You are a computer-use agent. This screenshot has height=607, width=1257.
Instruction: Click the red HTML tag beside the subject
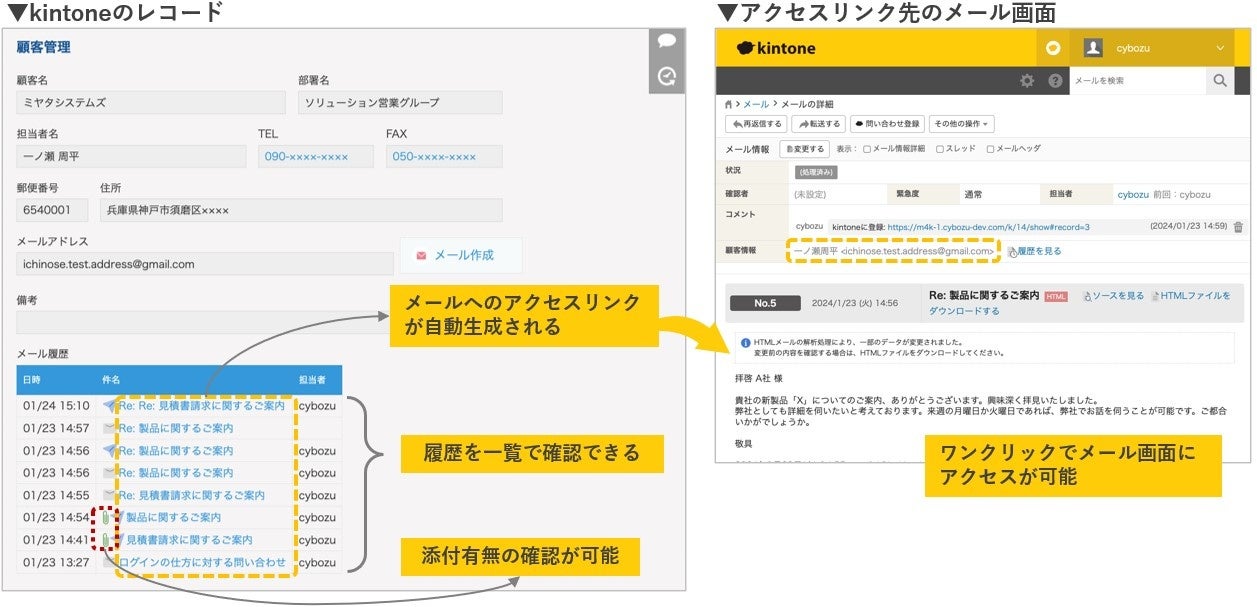point(1056,296)
